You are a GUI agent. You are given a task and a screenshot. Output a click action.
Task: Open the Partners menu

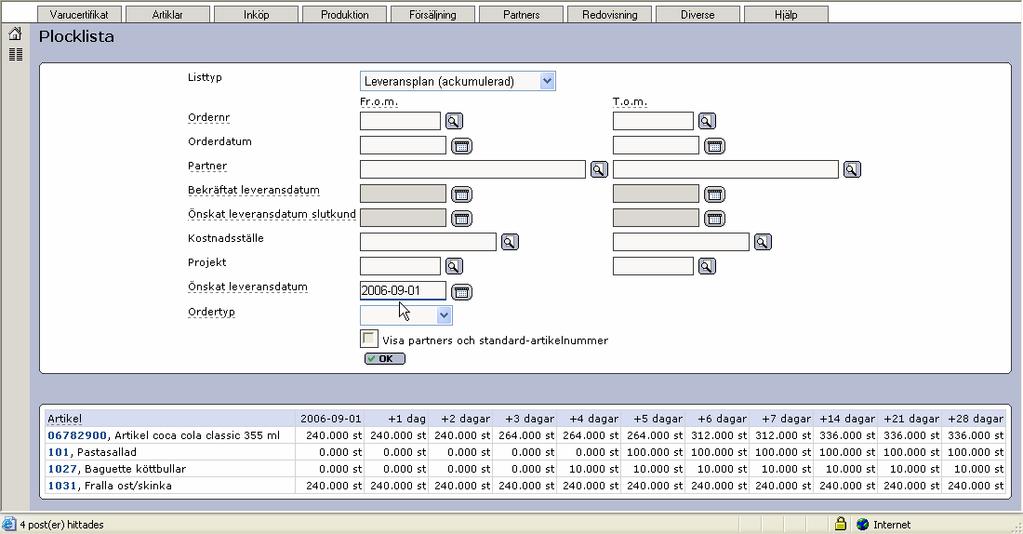coord(521,14)
